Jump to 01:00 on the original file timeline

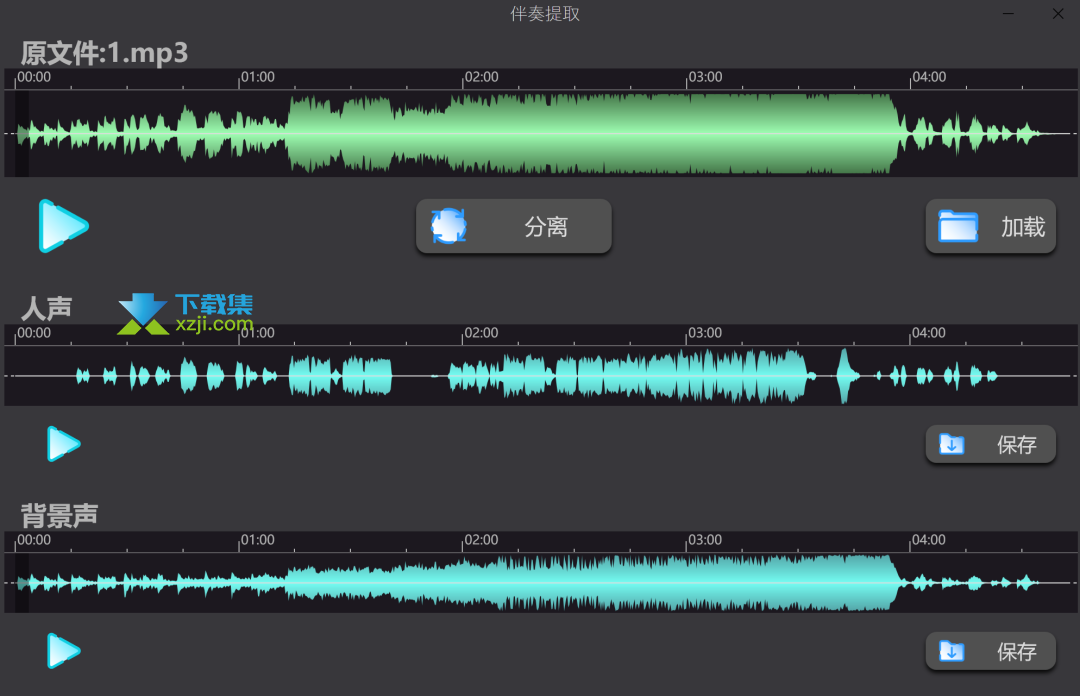click(x=257, y=77)
